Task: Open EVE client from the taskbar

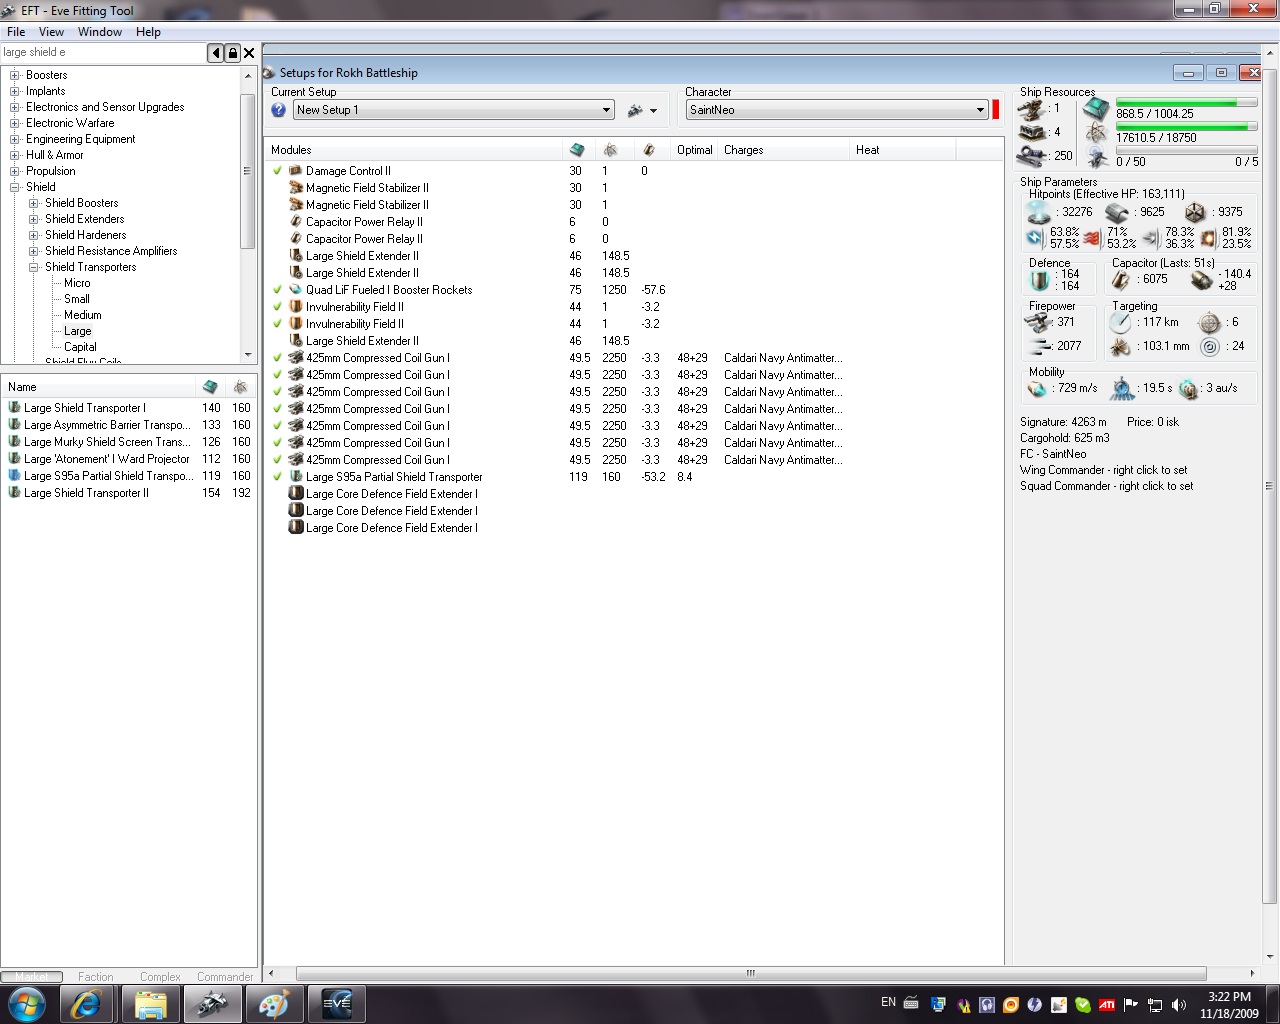Action: 336,1004
